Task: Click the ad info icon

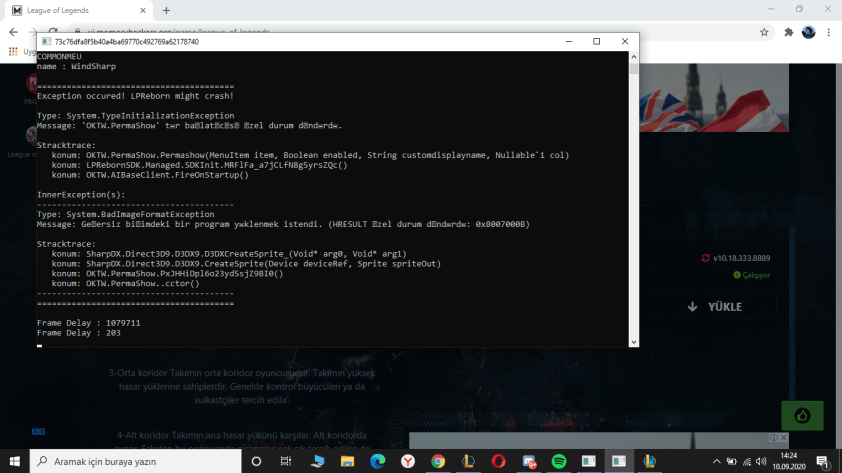Action: (774, 438)
